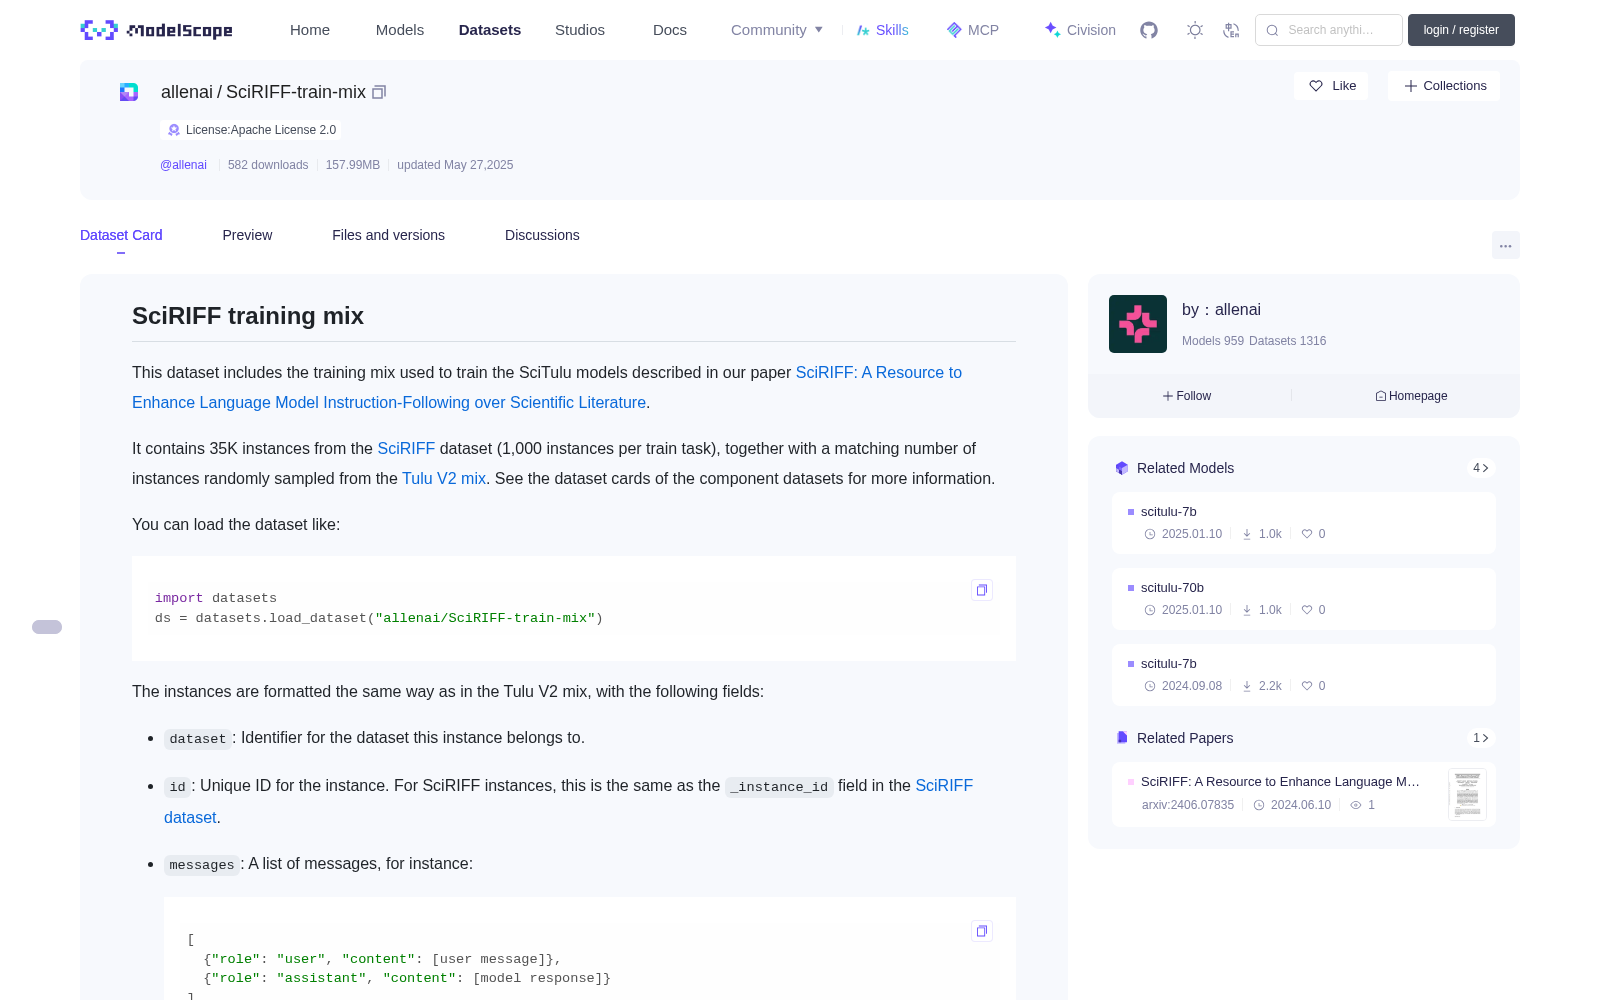Screen dimensions: 1600x1000
Task: Open scitulu-70b related model
Action: coord(1304,597)
